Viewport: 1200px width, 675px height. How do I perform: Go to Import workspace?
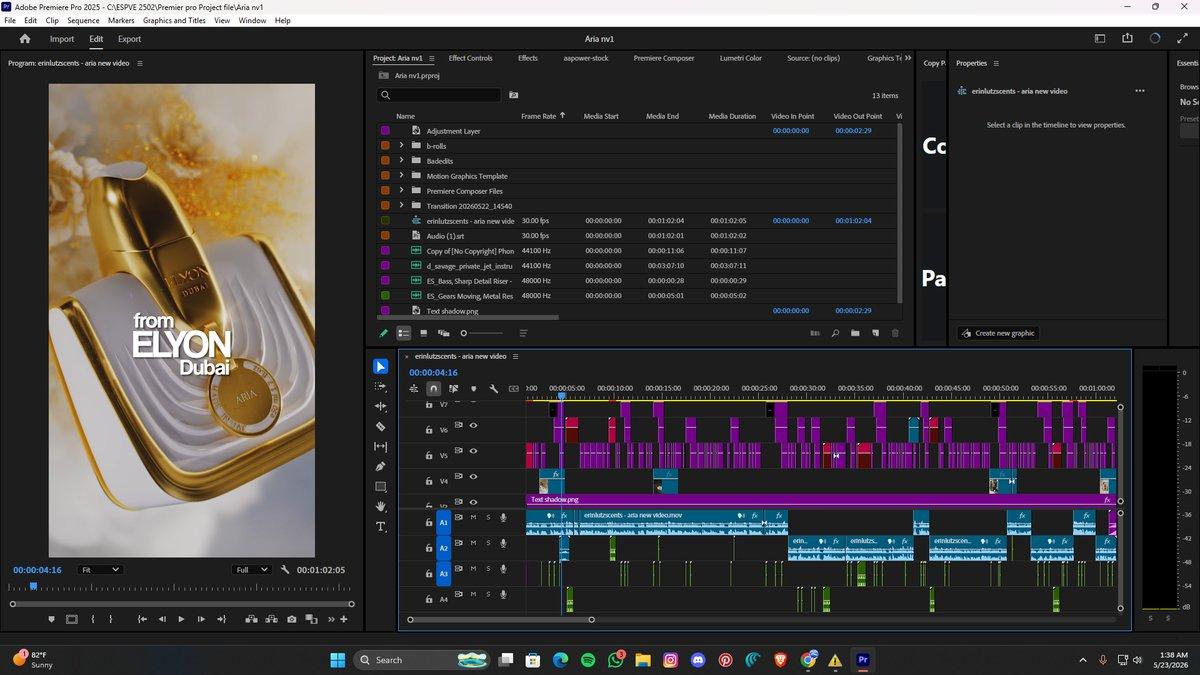coord(62,39)
